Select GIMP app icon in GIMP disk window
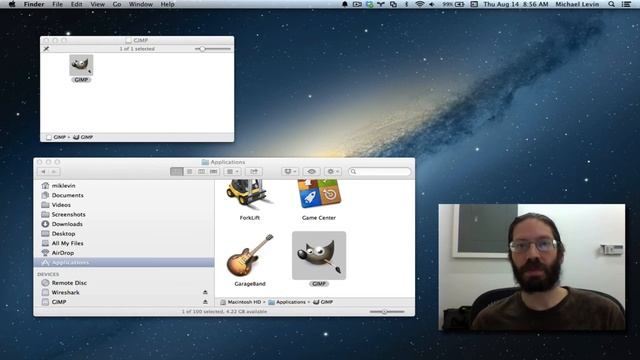This screenshot has height=360, width=640. (81, 65)
